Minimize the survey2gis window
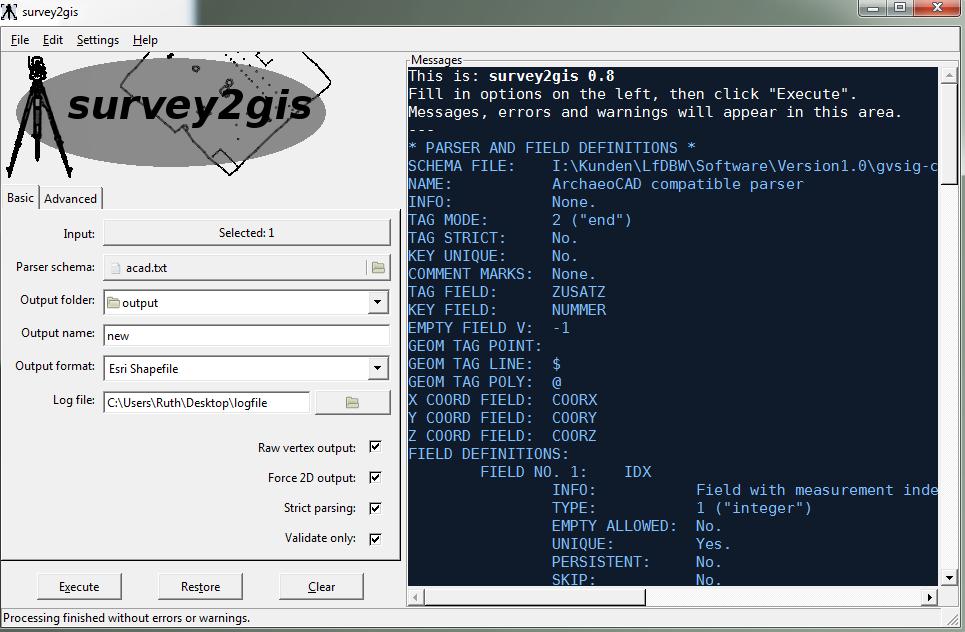The image size is (965, 632). click(x=873, y=8)
